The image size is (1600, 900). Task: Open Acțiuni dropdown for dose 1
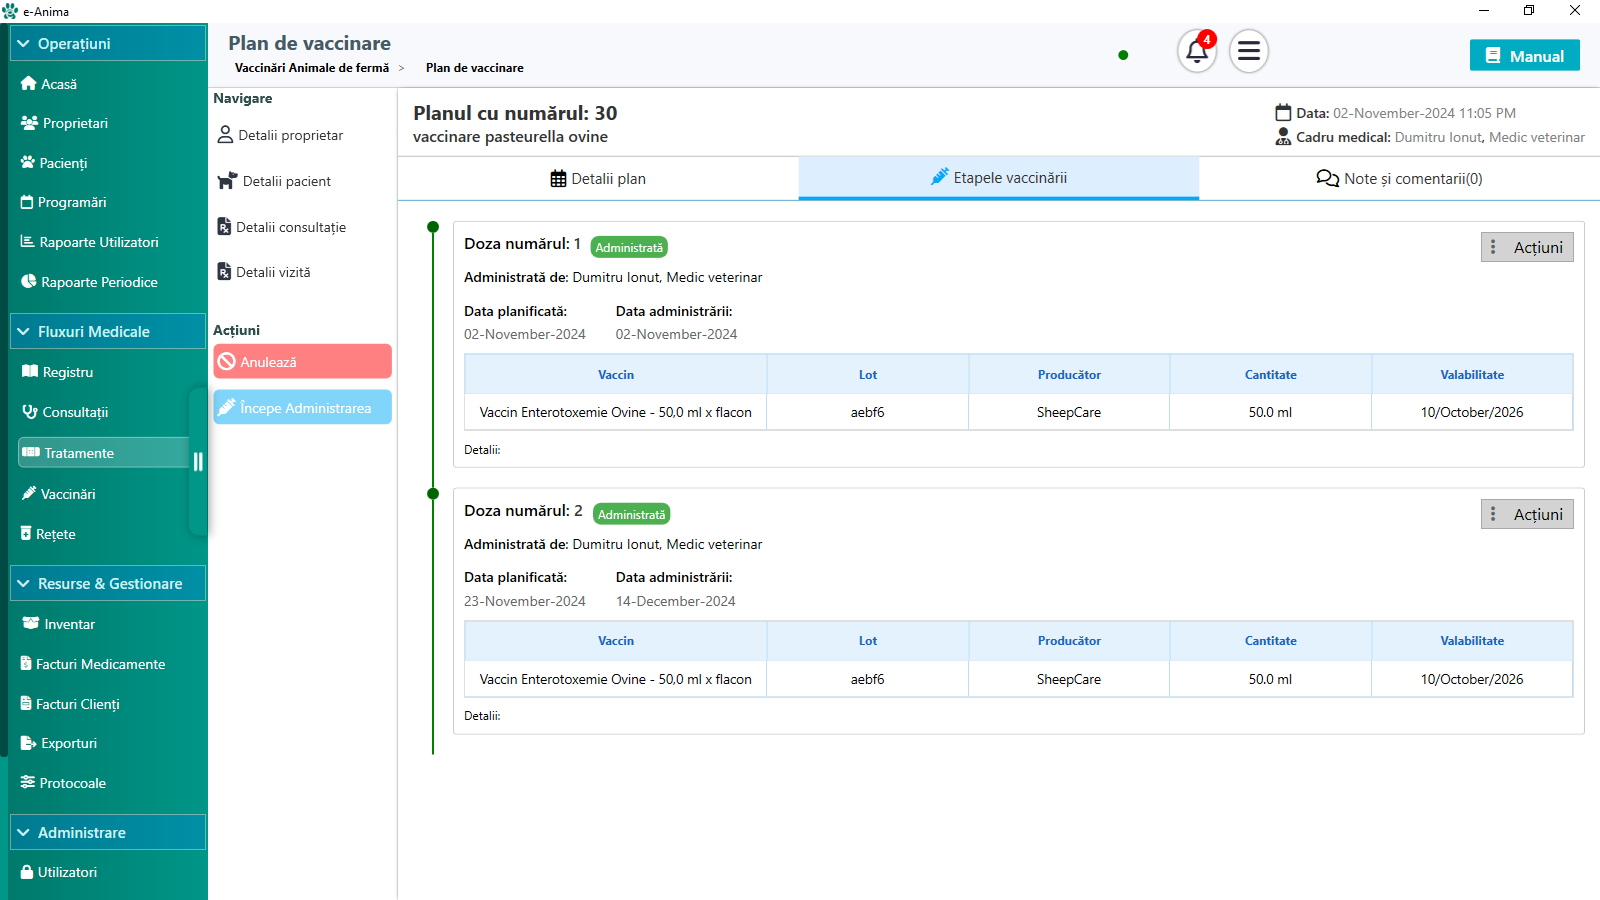[1526, 247]
